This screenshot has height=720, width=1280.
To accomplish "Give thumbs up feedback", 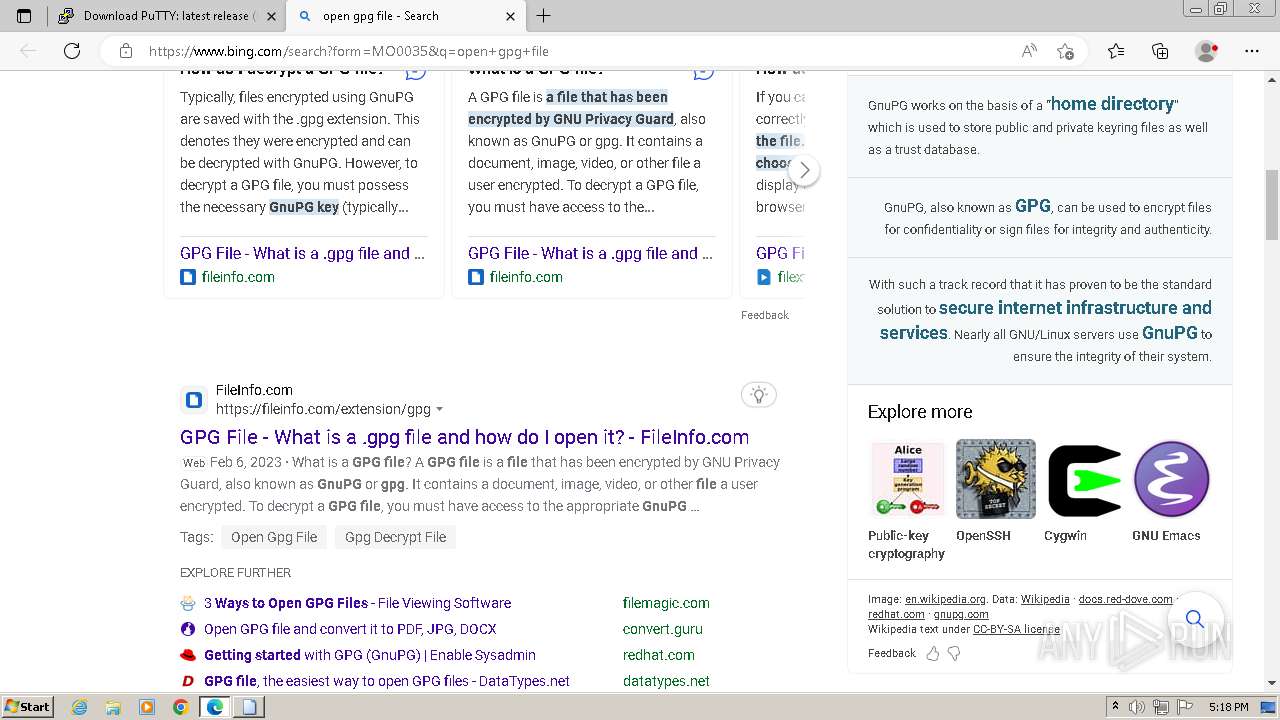I will [x=933, y=653].
